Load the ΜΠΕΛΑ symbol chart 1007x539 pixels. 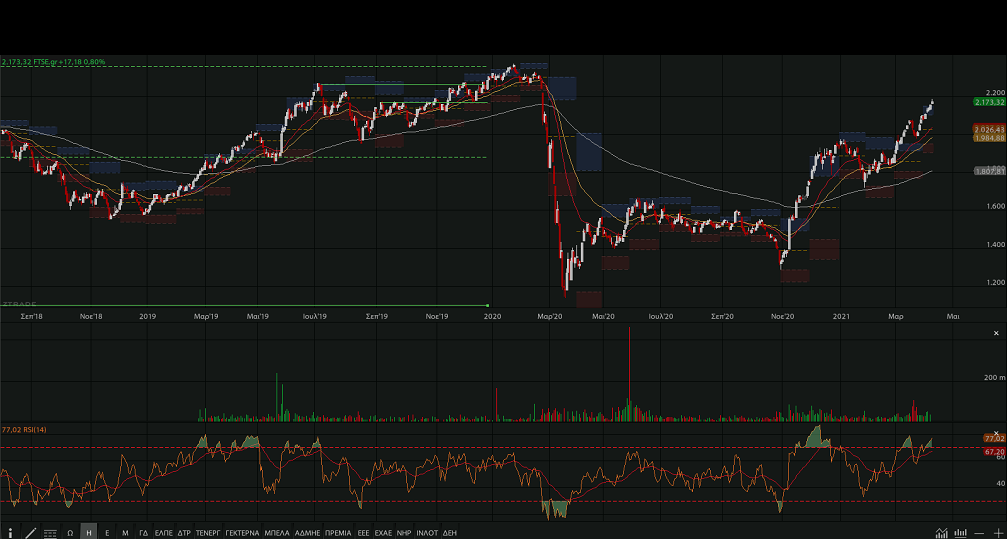(277, 533)
